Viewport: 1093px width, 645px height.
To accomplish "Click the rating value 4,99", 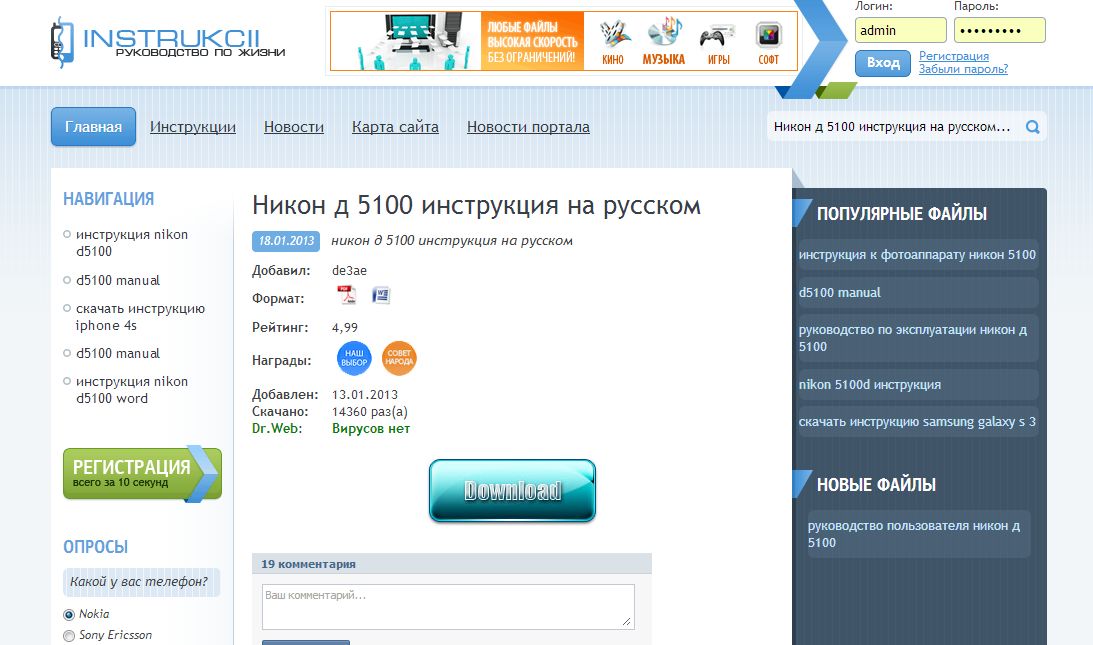I will [344, 328].
